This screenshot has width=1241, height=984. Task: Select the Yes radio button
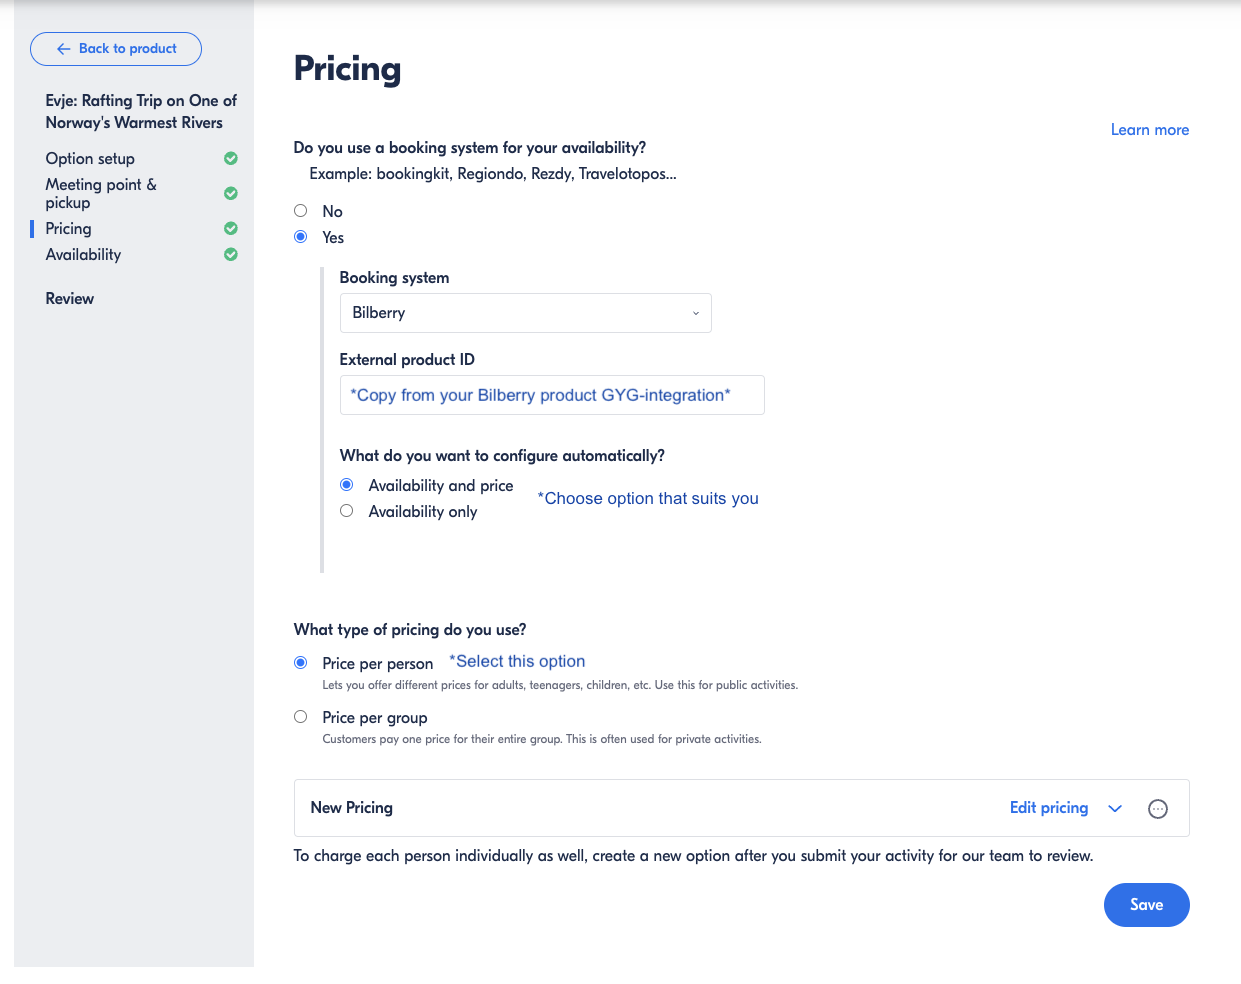point(300,237)
